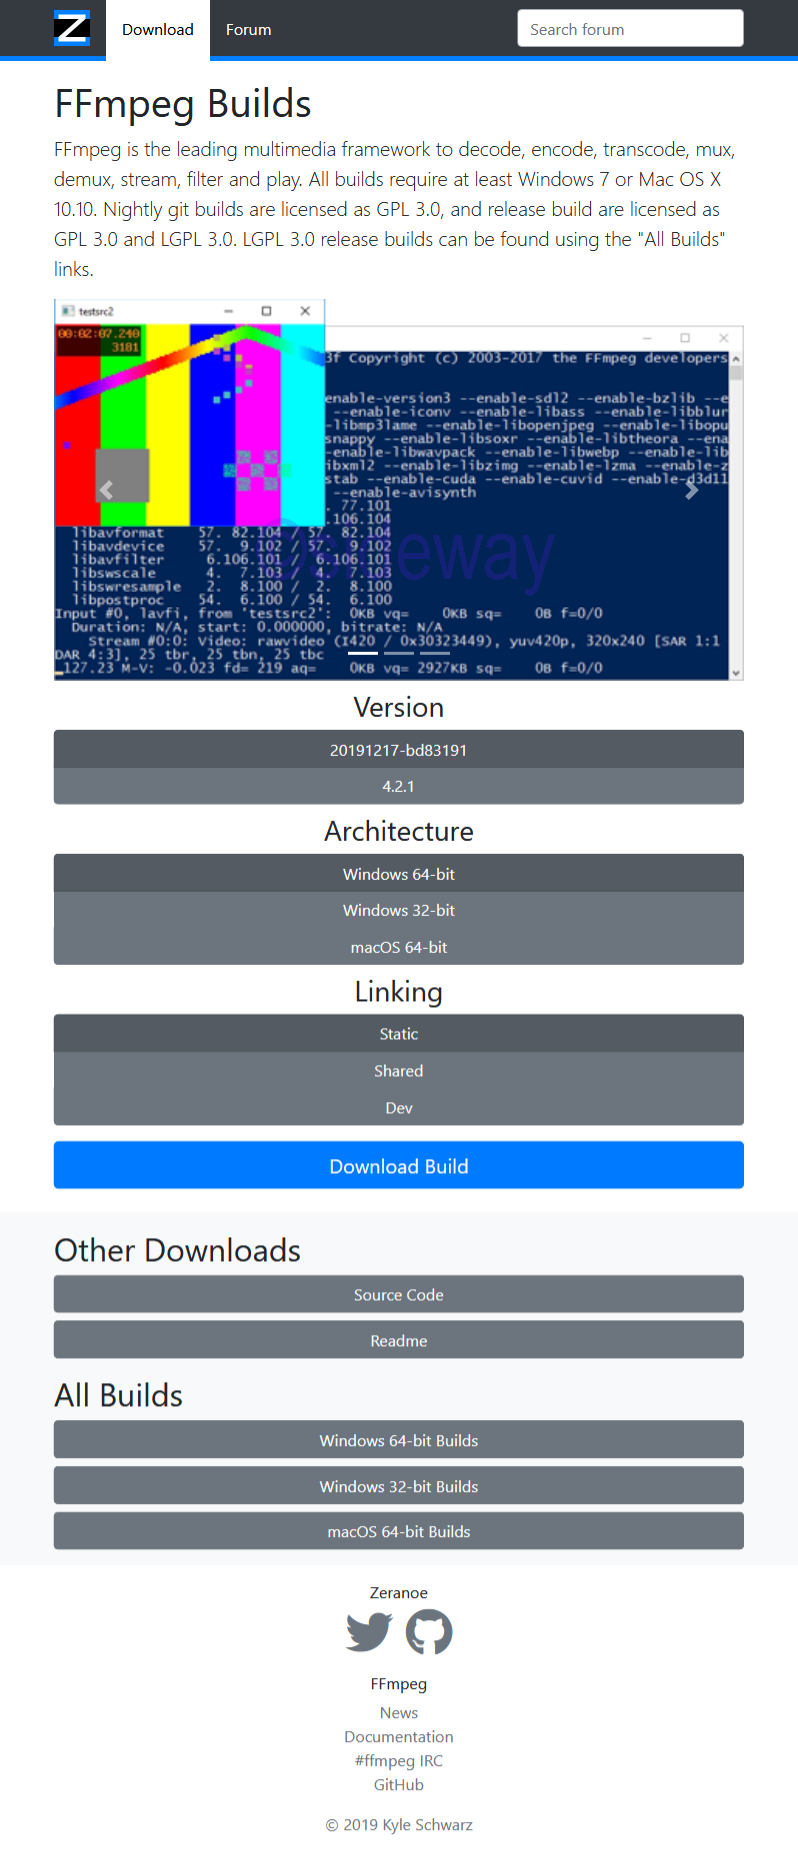798x1852 pixels.
Task: Show previous carousel slide arrow
Action: coord(106,490)
